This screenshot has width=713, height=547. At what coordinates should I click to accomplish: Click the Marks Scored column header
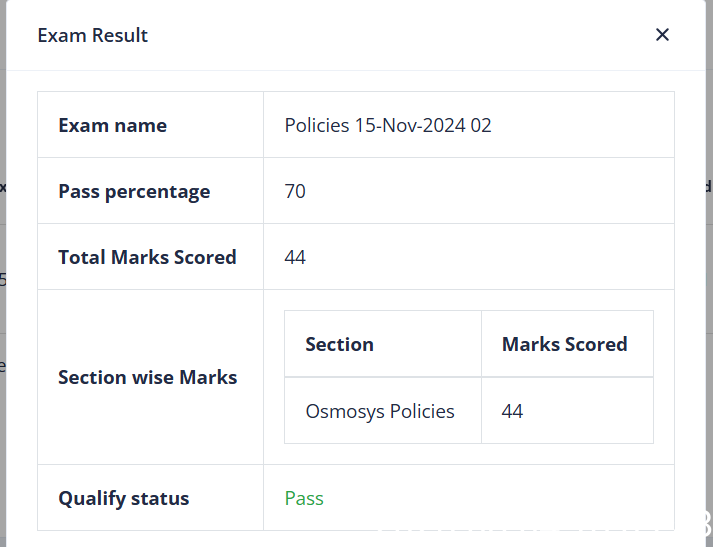pyautogui.click(x=565, y=344)
